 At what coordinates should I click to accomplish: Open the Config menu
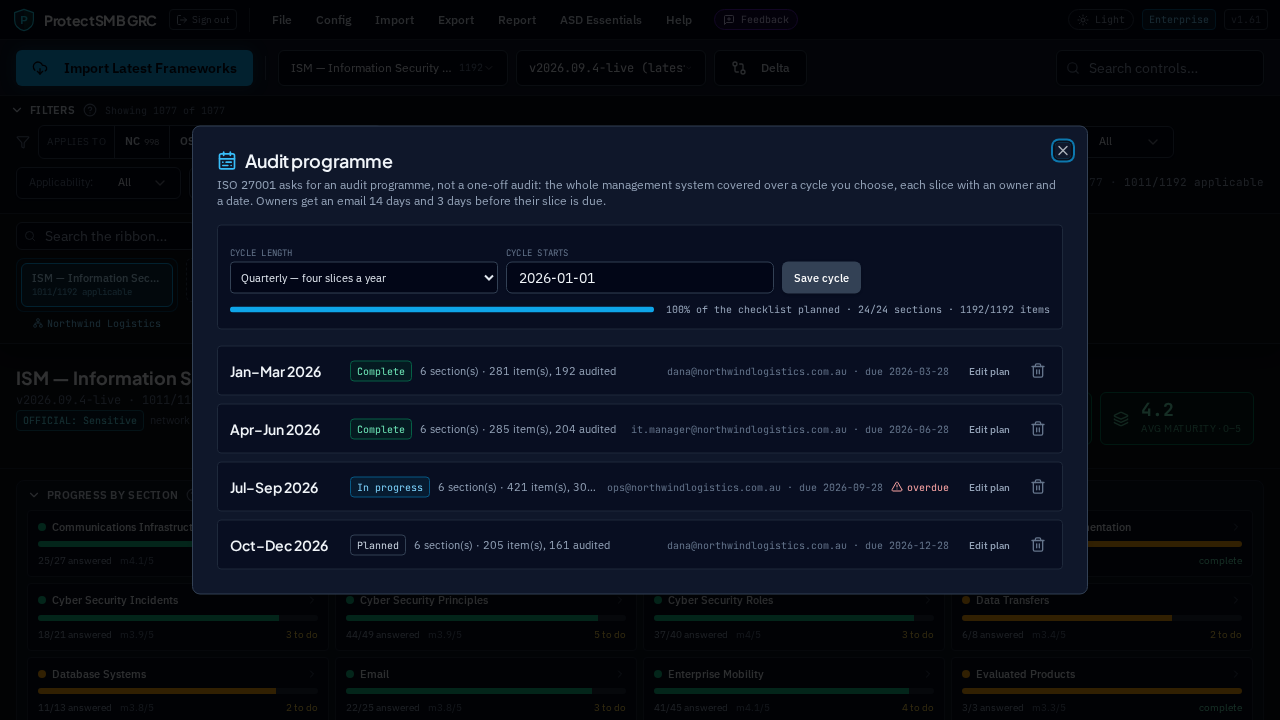click(333, 20)
